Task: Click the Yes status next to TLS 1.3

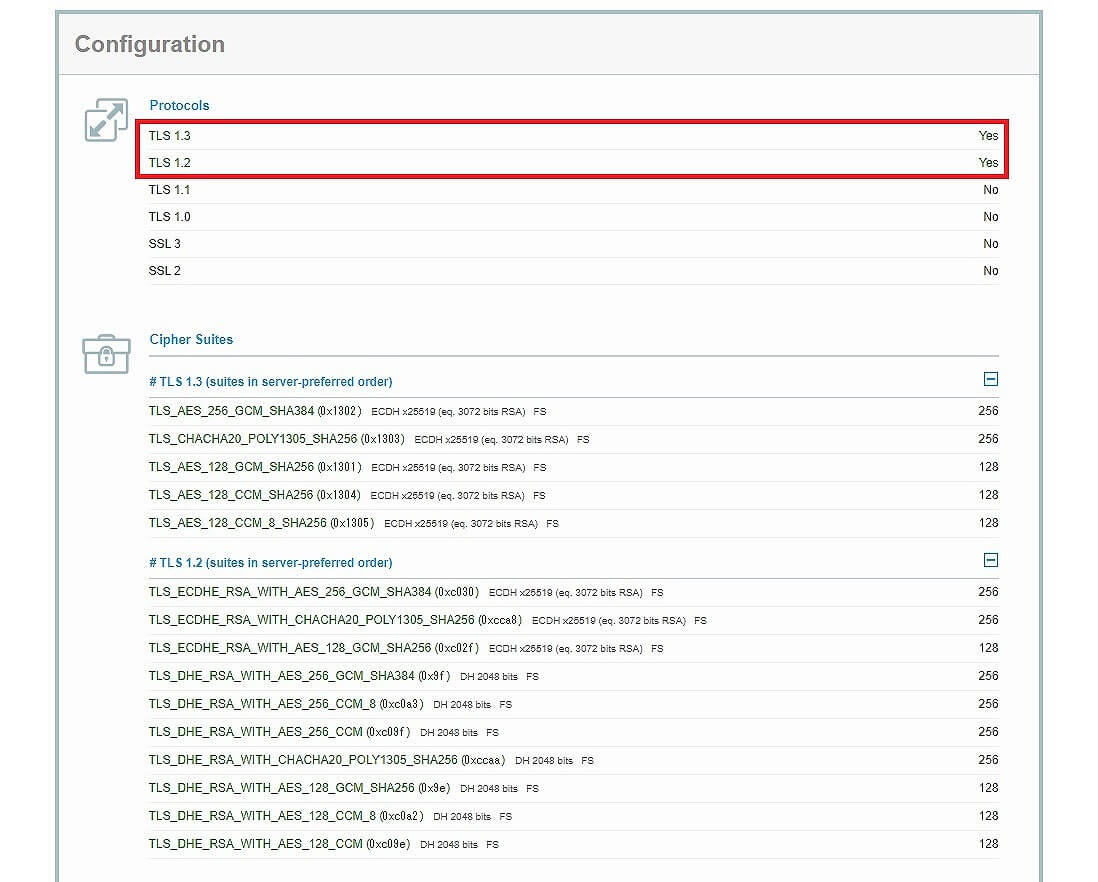Action: [x=988, y=135]
